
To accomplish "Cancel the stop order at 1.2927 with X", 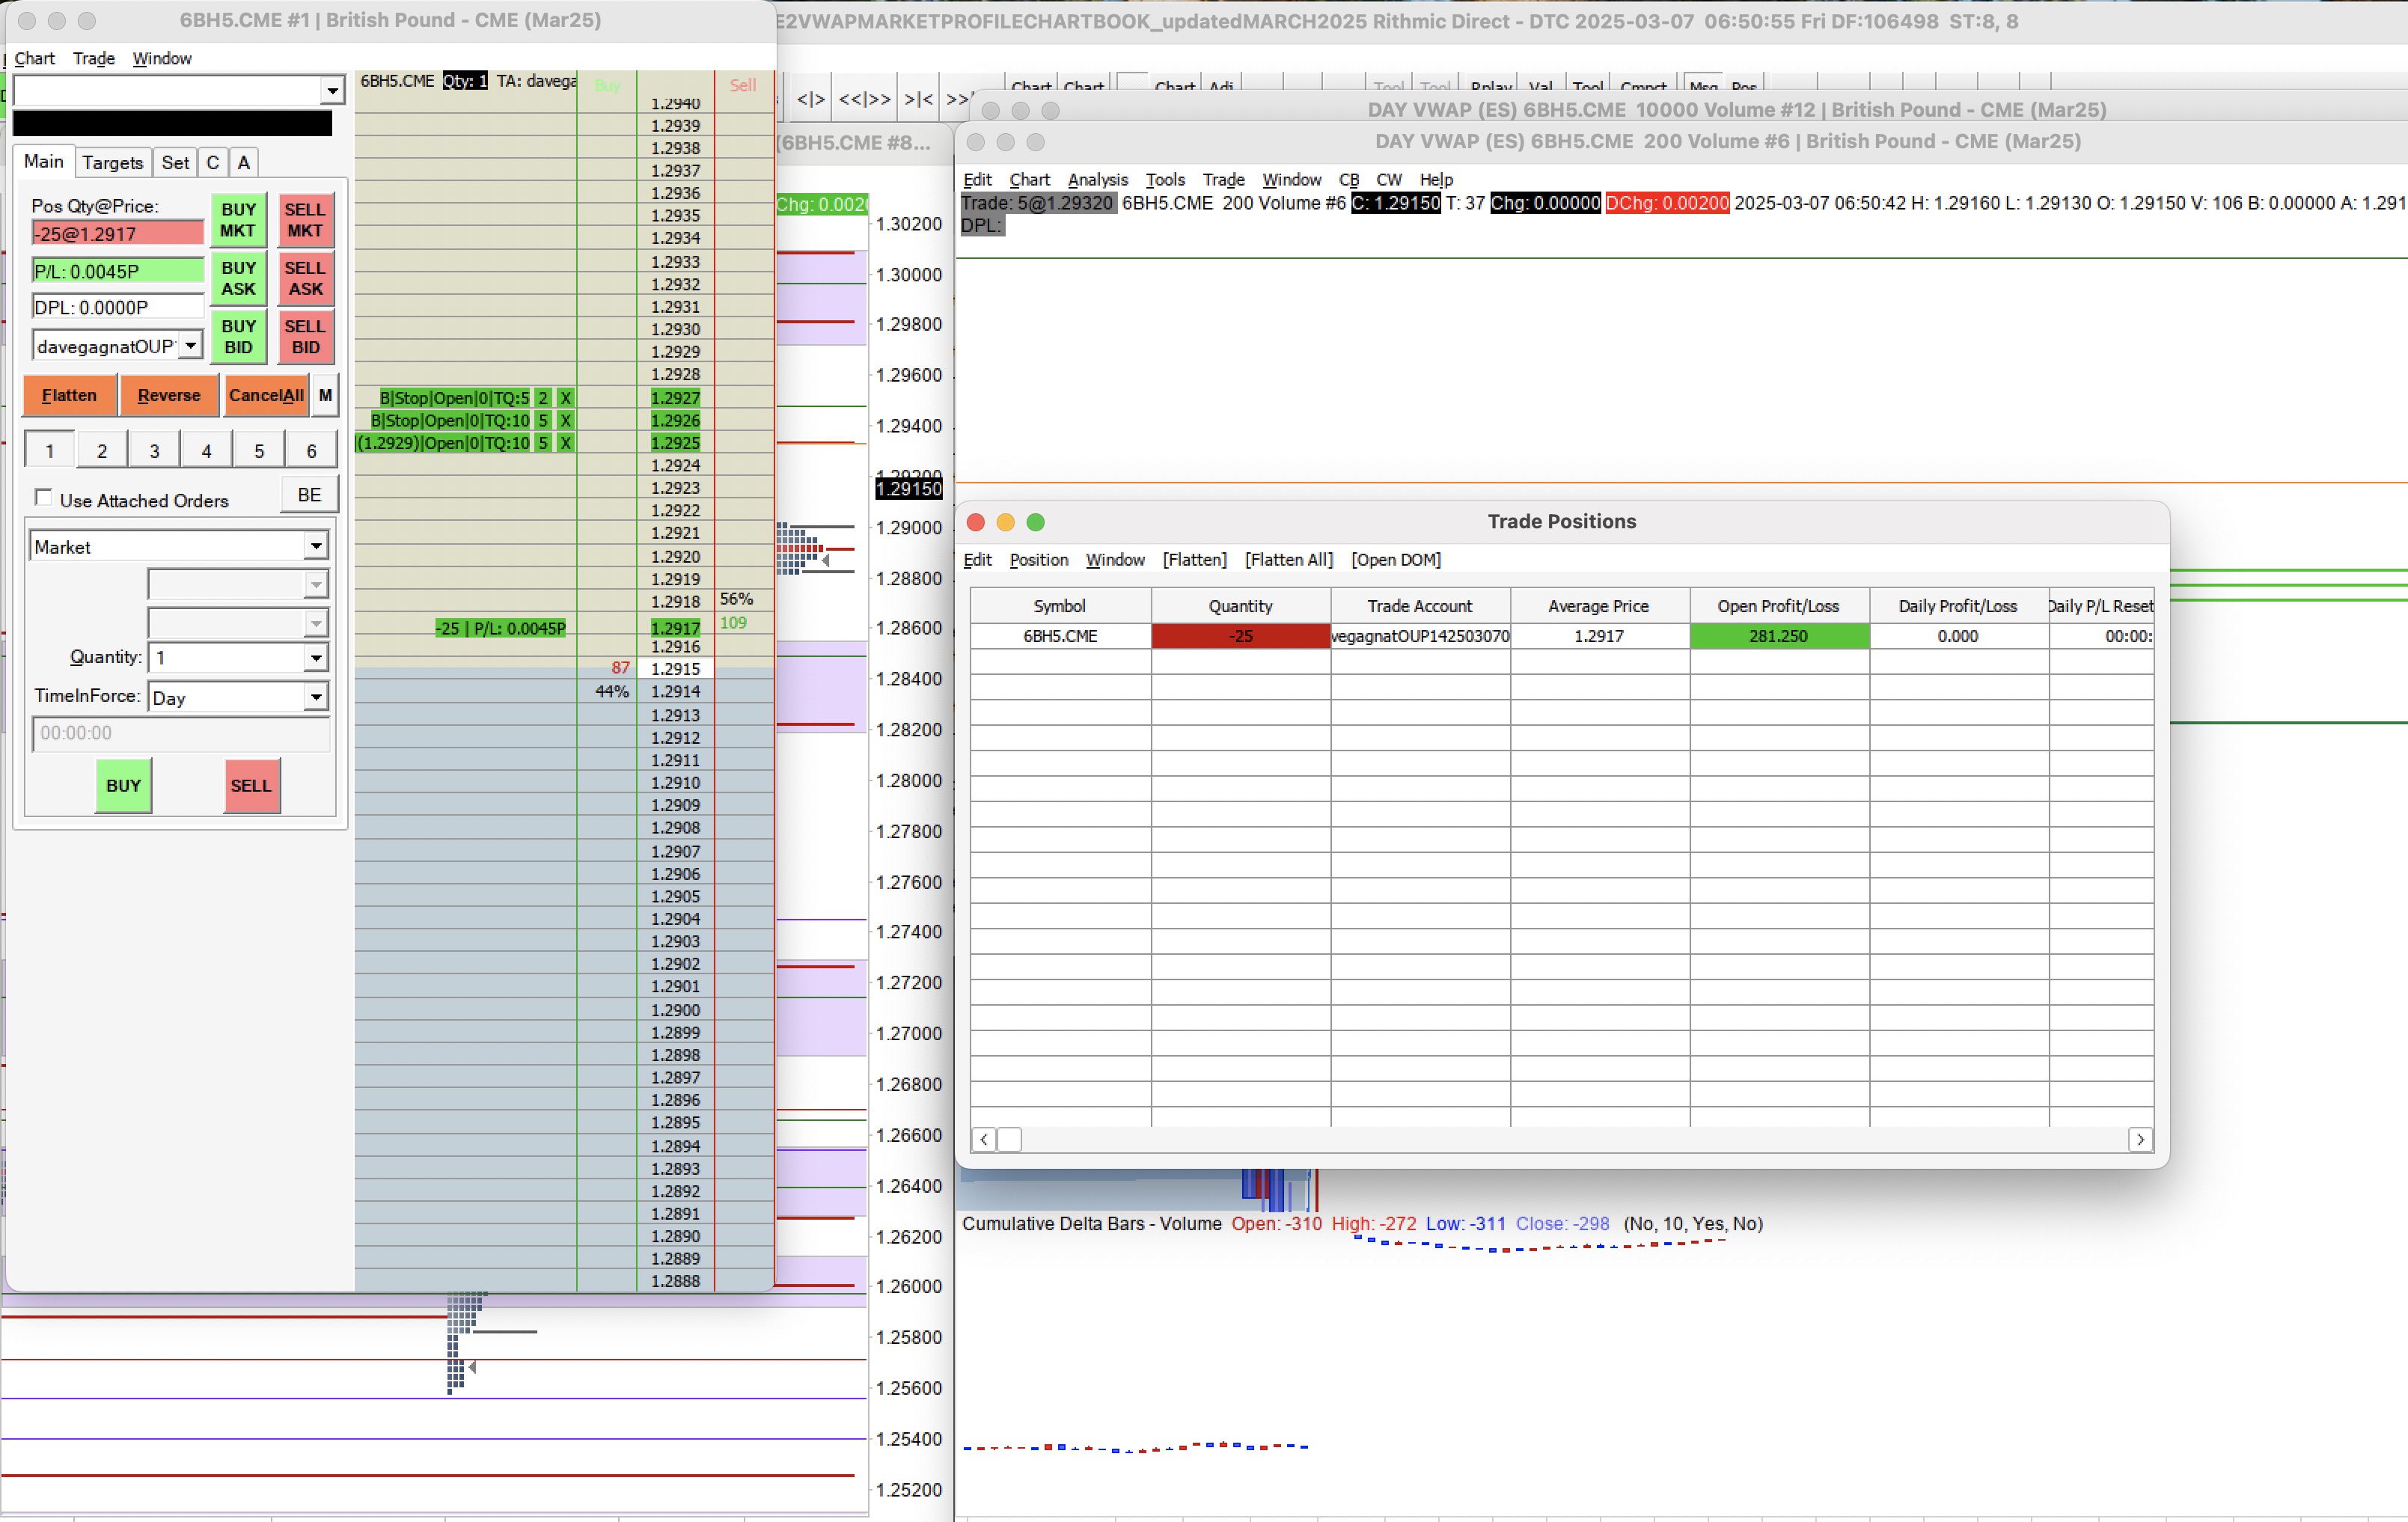I will [x=565, y=398].
